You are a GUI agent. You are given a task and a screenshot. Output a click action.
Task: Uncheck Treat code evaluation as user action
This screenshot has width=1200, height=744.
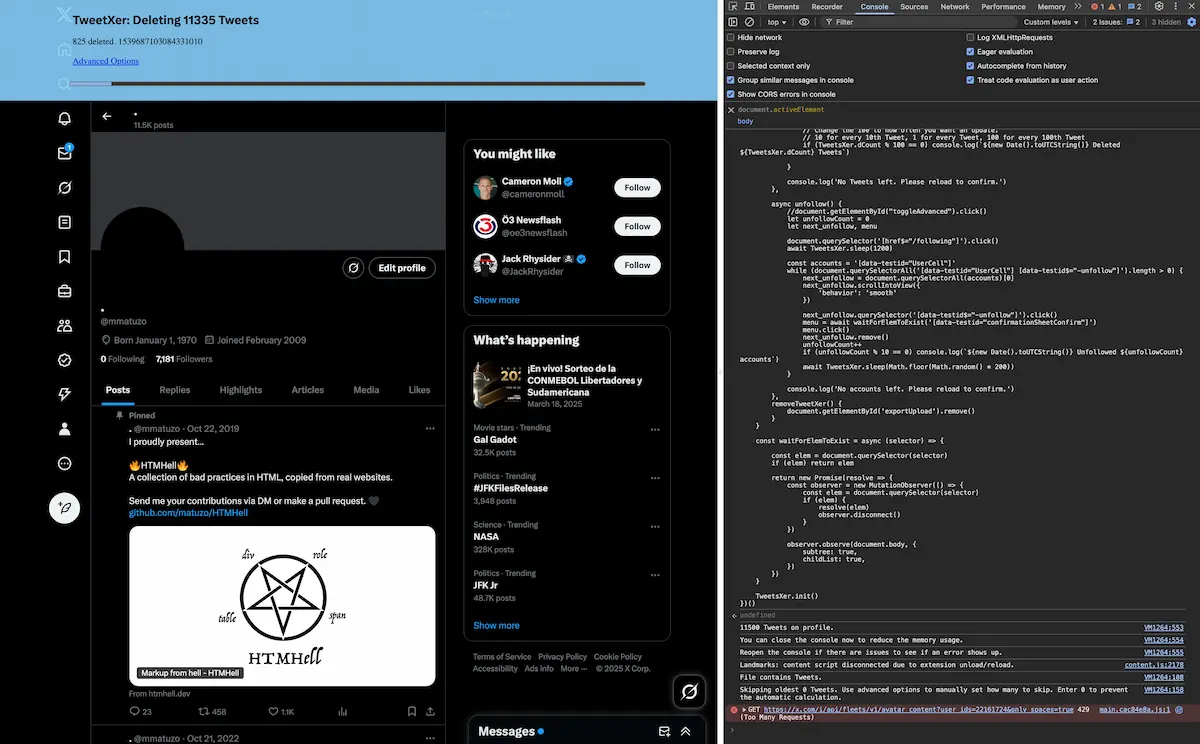tap(970, 80)
